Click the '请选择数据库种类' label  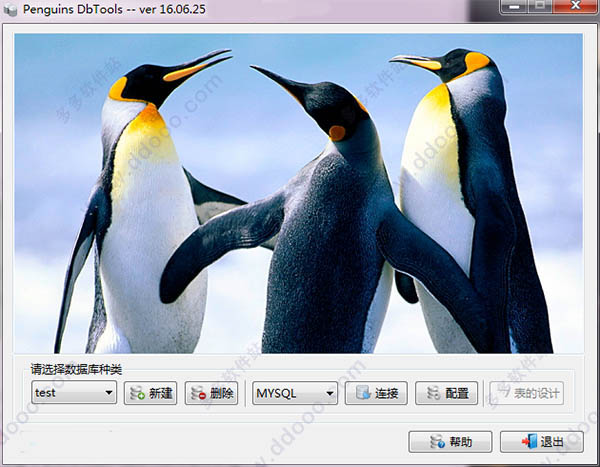point(76,369)
